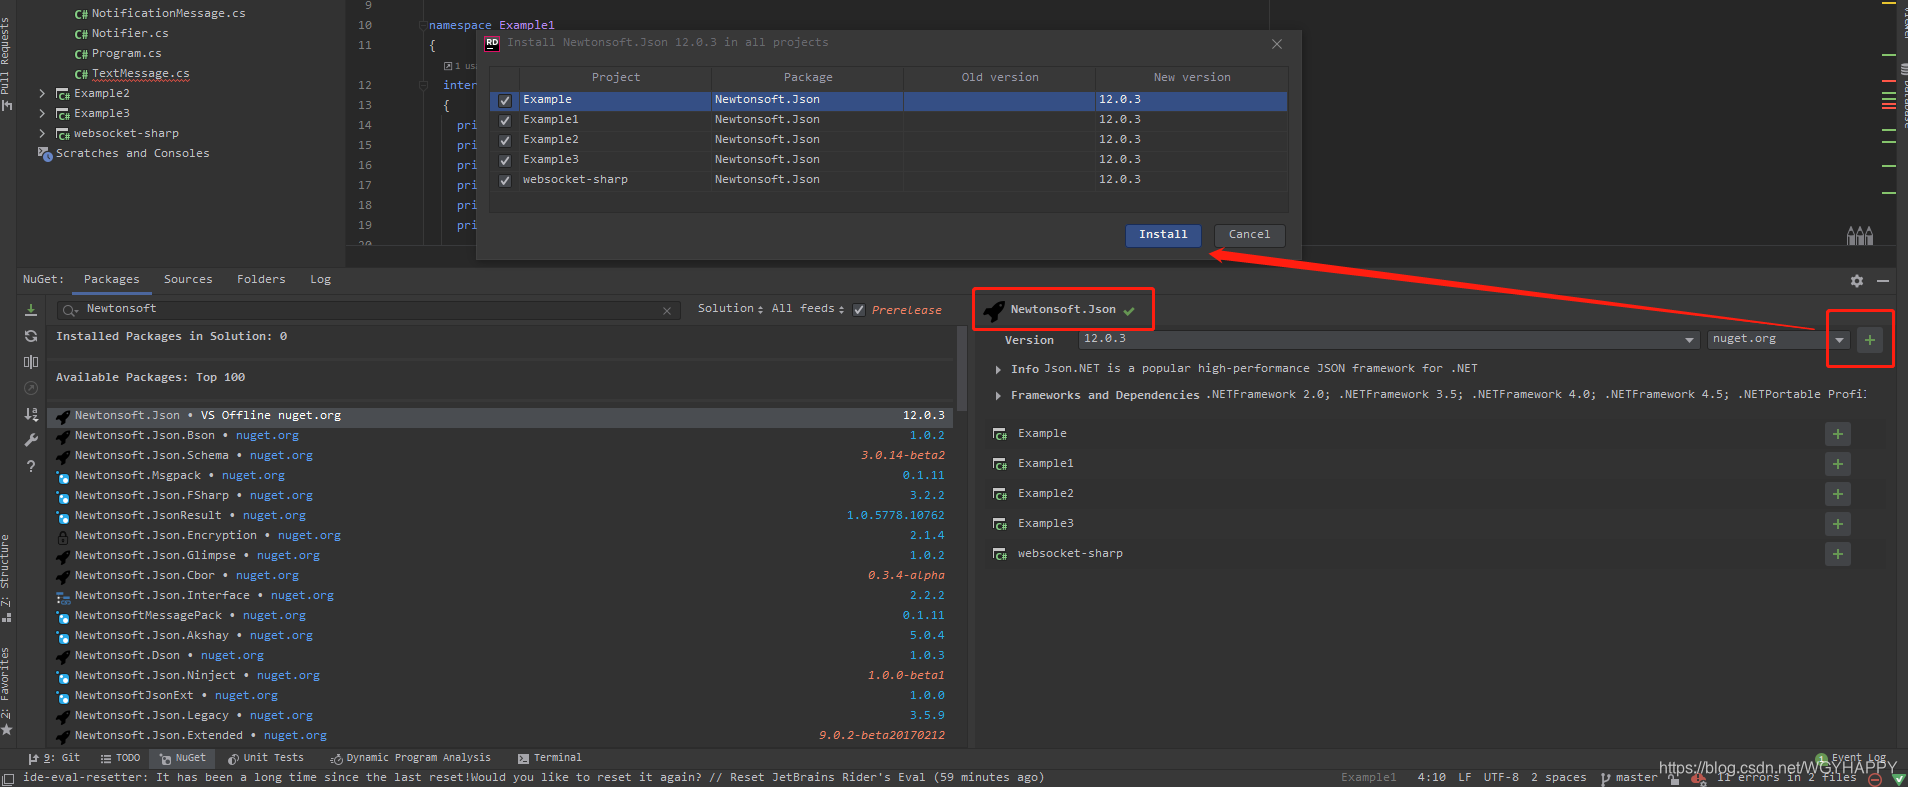Click the NuGet upgrade packages download icon
Viewport: 1908px width, 787px height.
31,310
